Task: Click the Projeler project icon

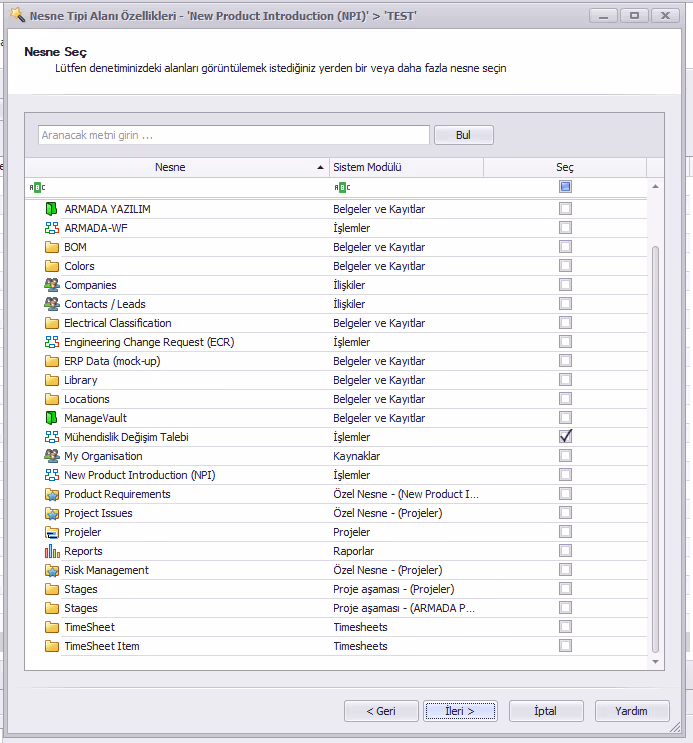Action: point(52,532)
